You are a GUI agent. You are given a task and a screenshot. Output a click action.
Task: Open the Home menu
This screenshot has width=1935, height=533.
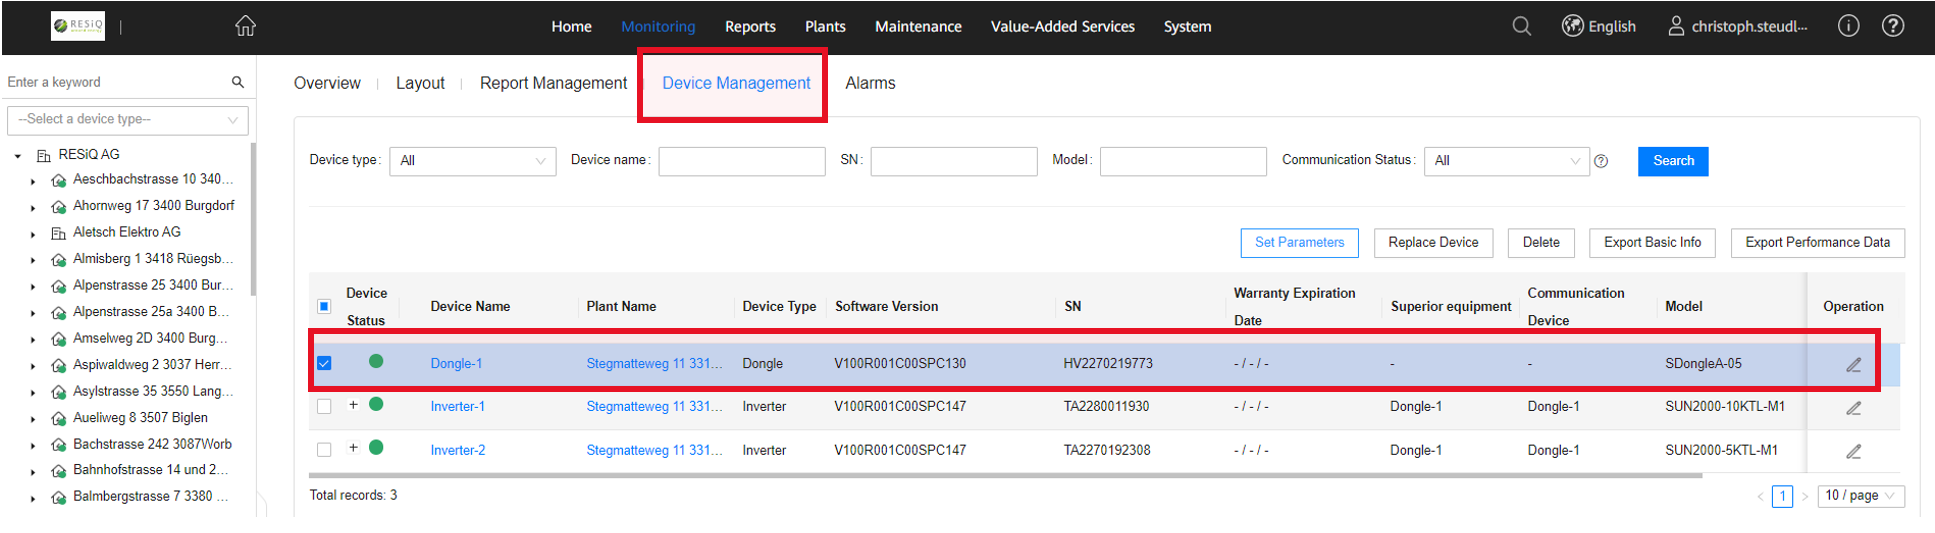[x=571, y=27]
